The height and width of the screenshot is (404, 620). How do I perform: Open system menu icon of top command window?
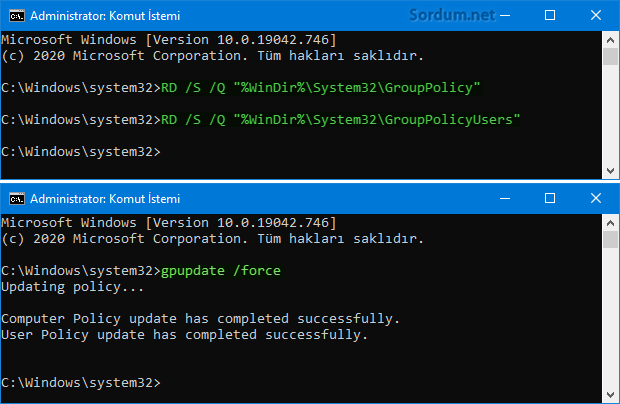pyautogui.click(x=17, y=16)
